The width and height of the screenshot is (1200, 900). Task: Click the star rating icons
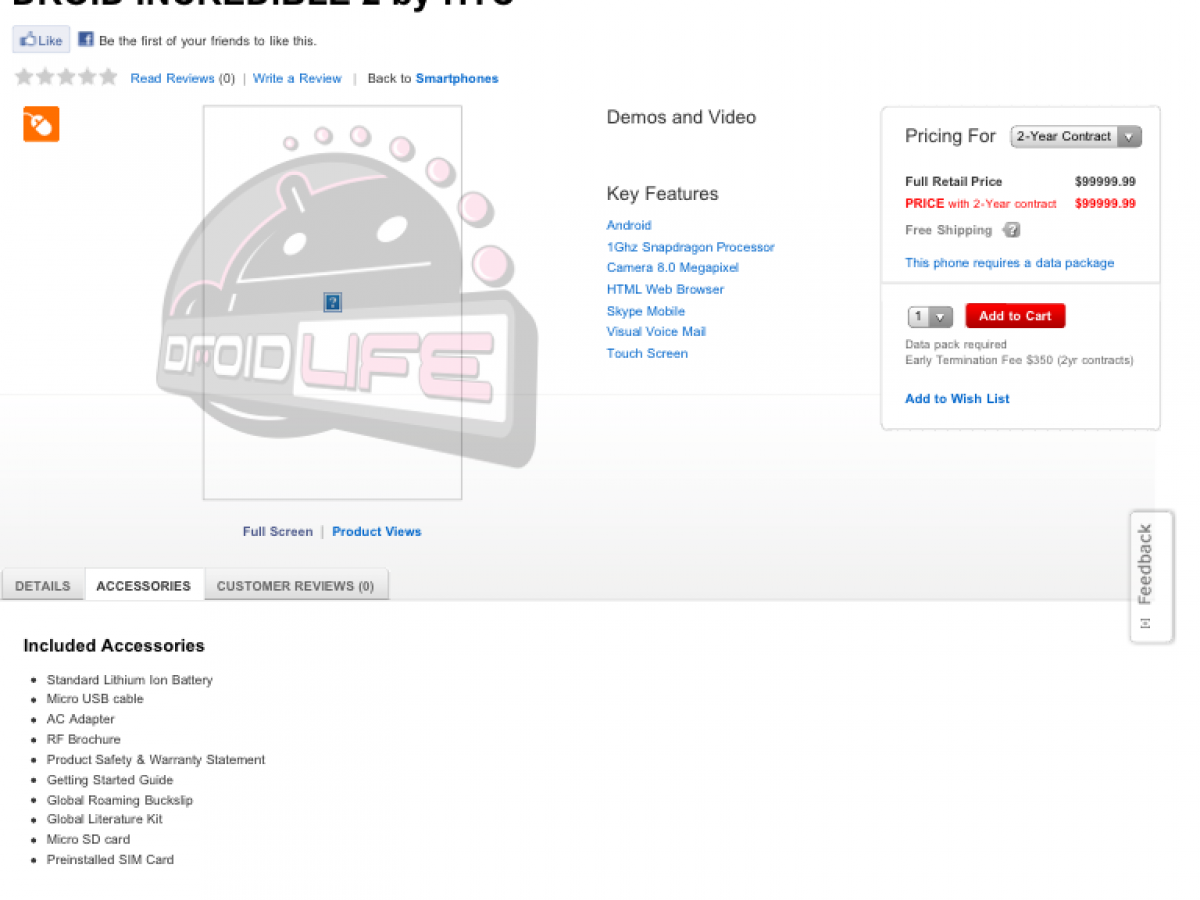[66, 77]
